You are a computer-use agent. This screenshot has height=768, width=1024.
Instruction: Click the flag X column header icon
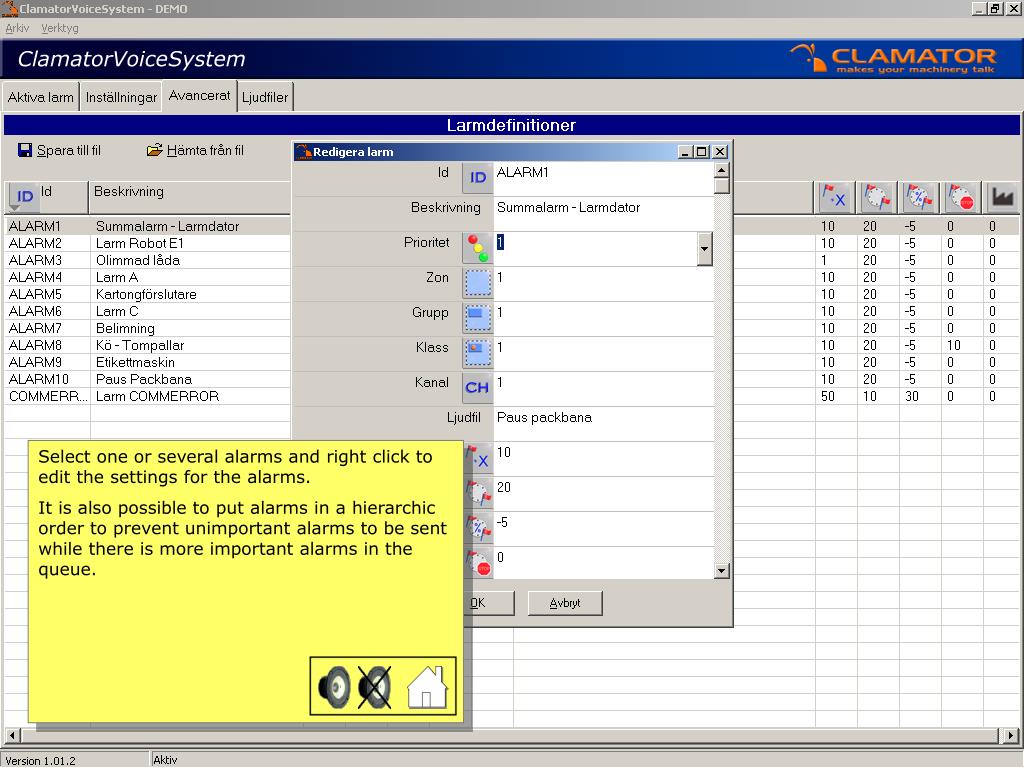click(x=834, y=197)
